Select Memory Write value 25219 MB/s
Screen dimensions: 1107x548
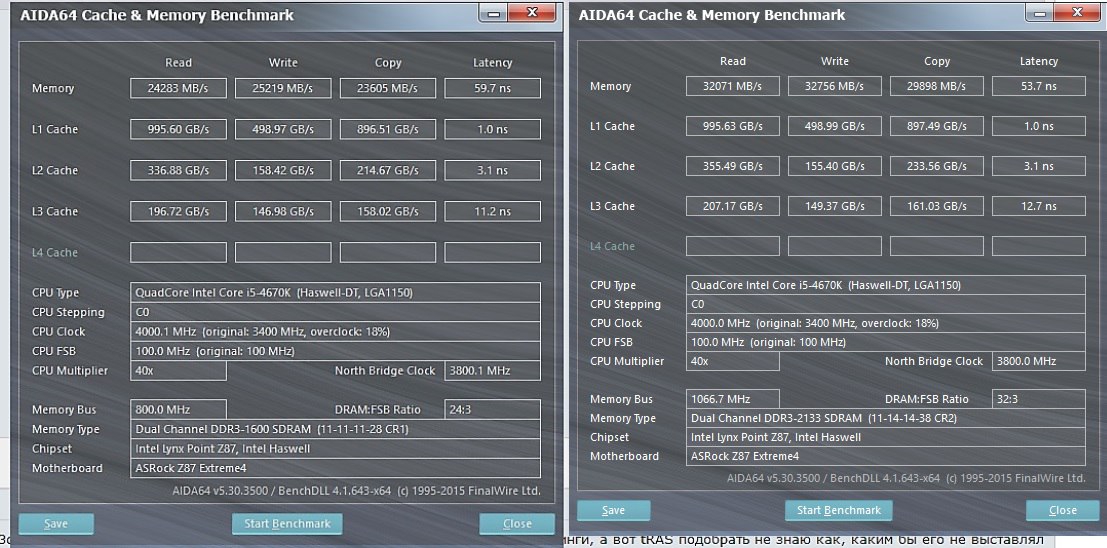pyautogui.click(x=283, y=88)
